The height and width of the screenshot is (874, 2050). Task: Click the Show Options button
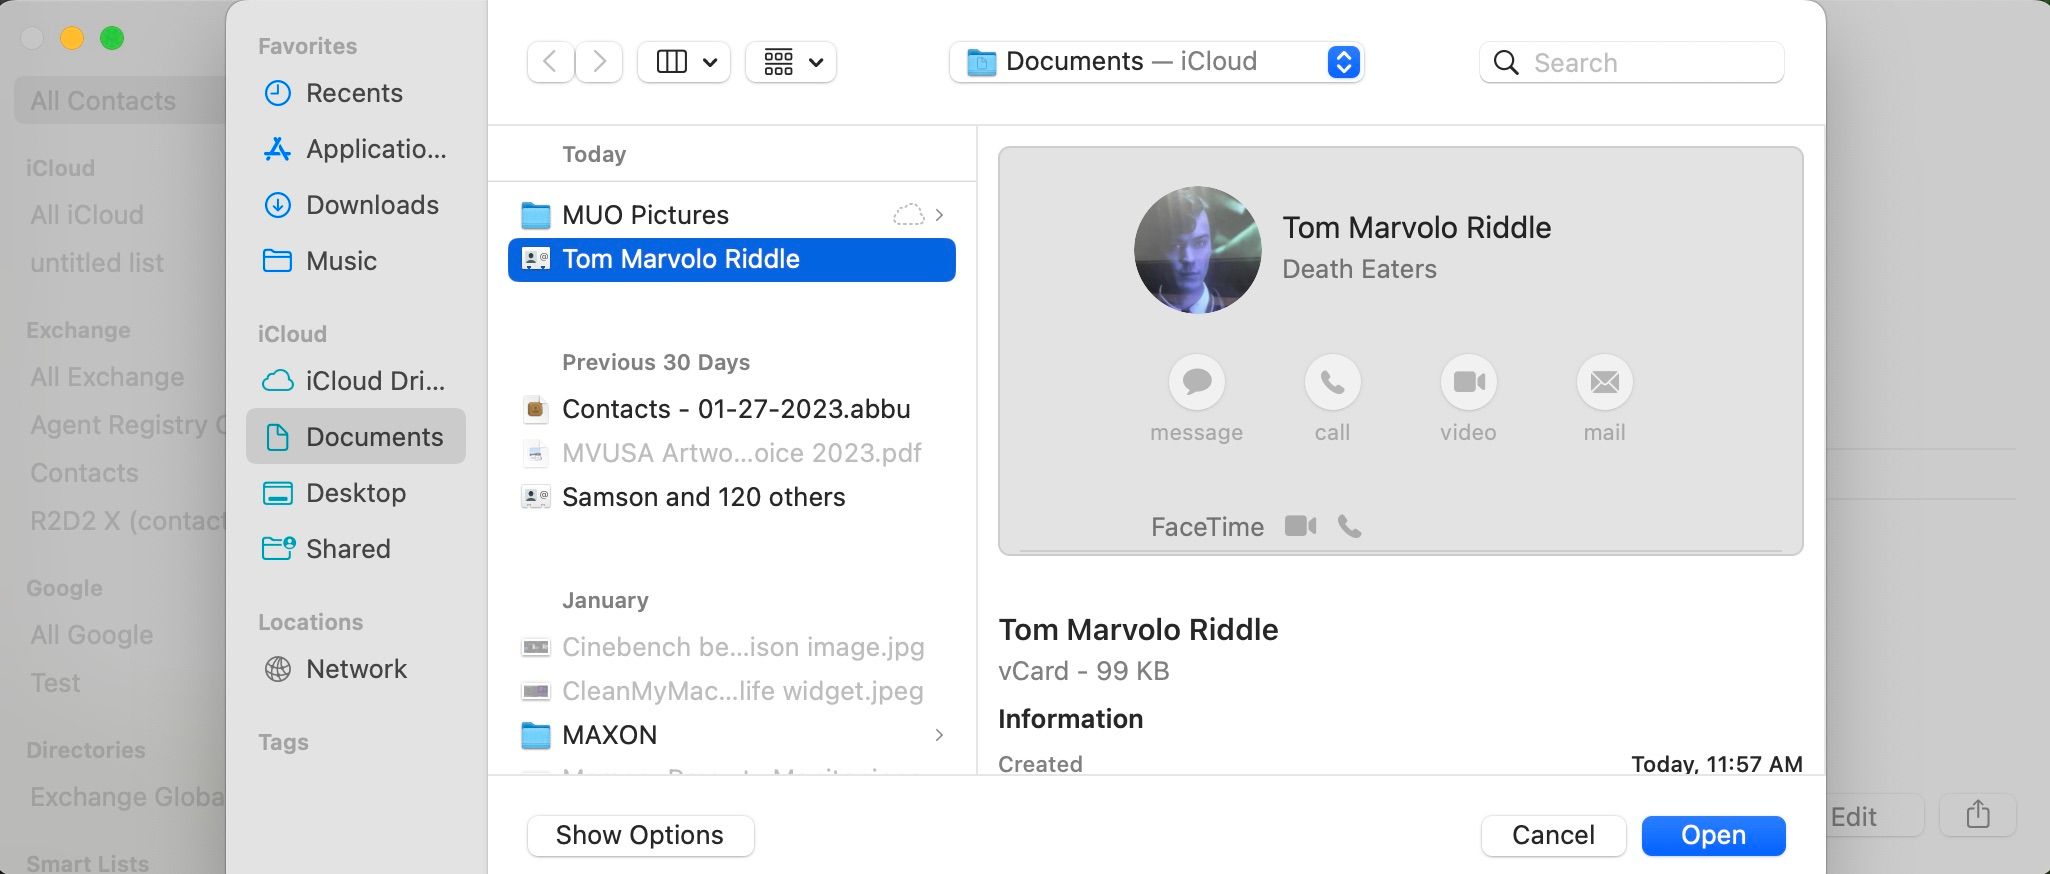tap(640, 835)
